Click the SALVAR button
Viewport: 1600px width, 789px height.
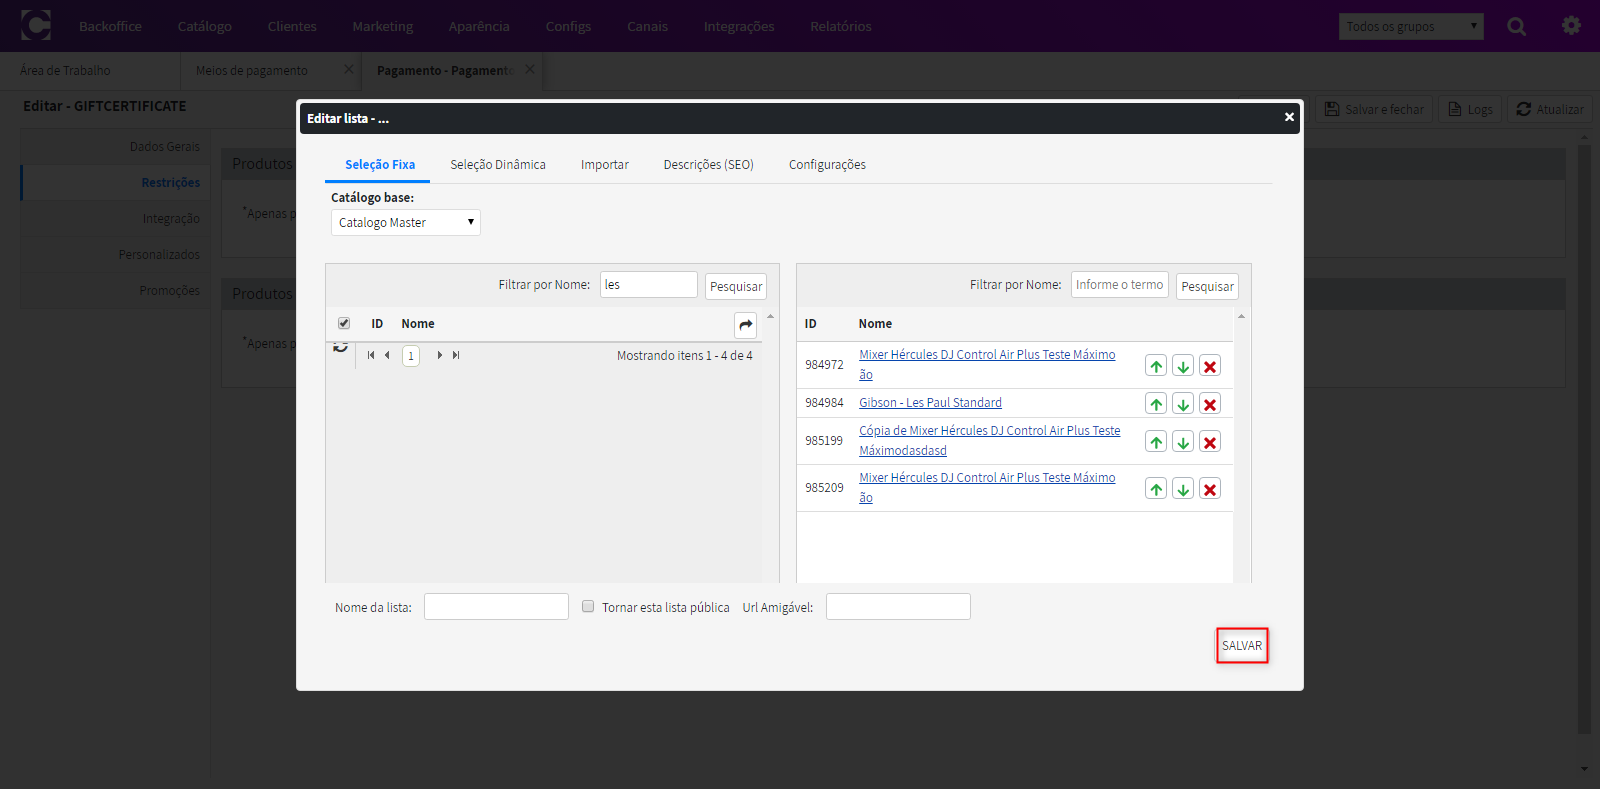point(1242,645)
